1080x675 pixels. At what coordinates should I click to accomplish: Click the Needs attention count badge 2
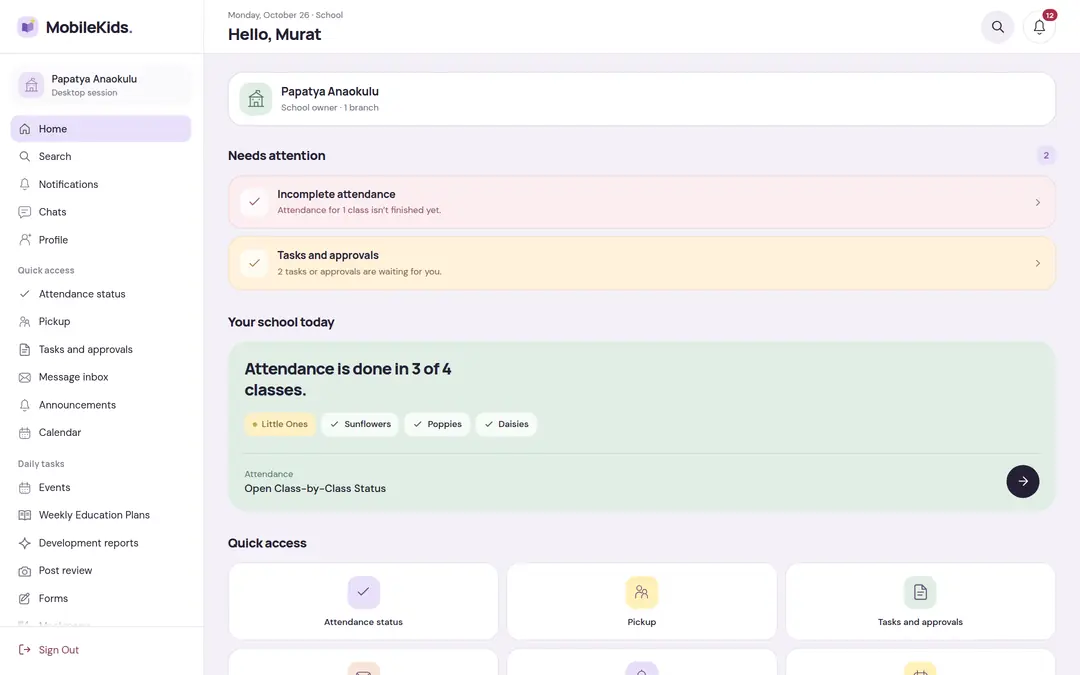pyautogui.click(x=1046, y=156)
